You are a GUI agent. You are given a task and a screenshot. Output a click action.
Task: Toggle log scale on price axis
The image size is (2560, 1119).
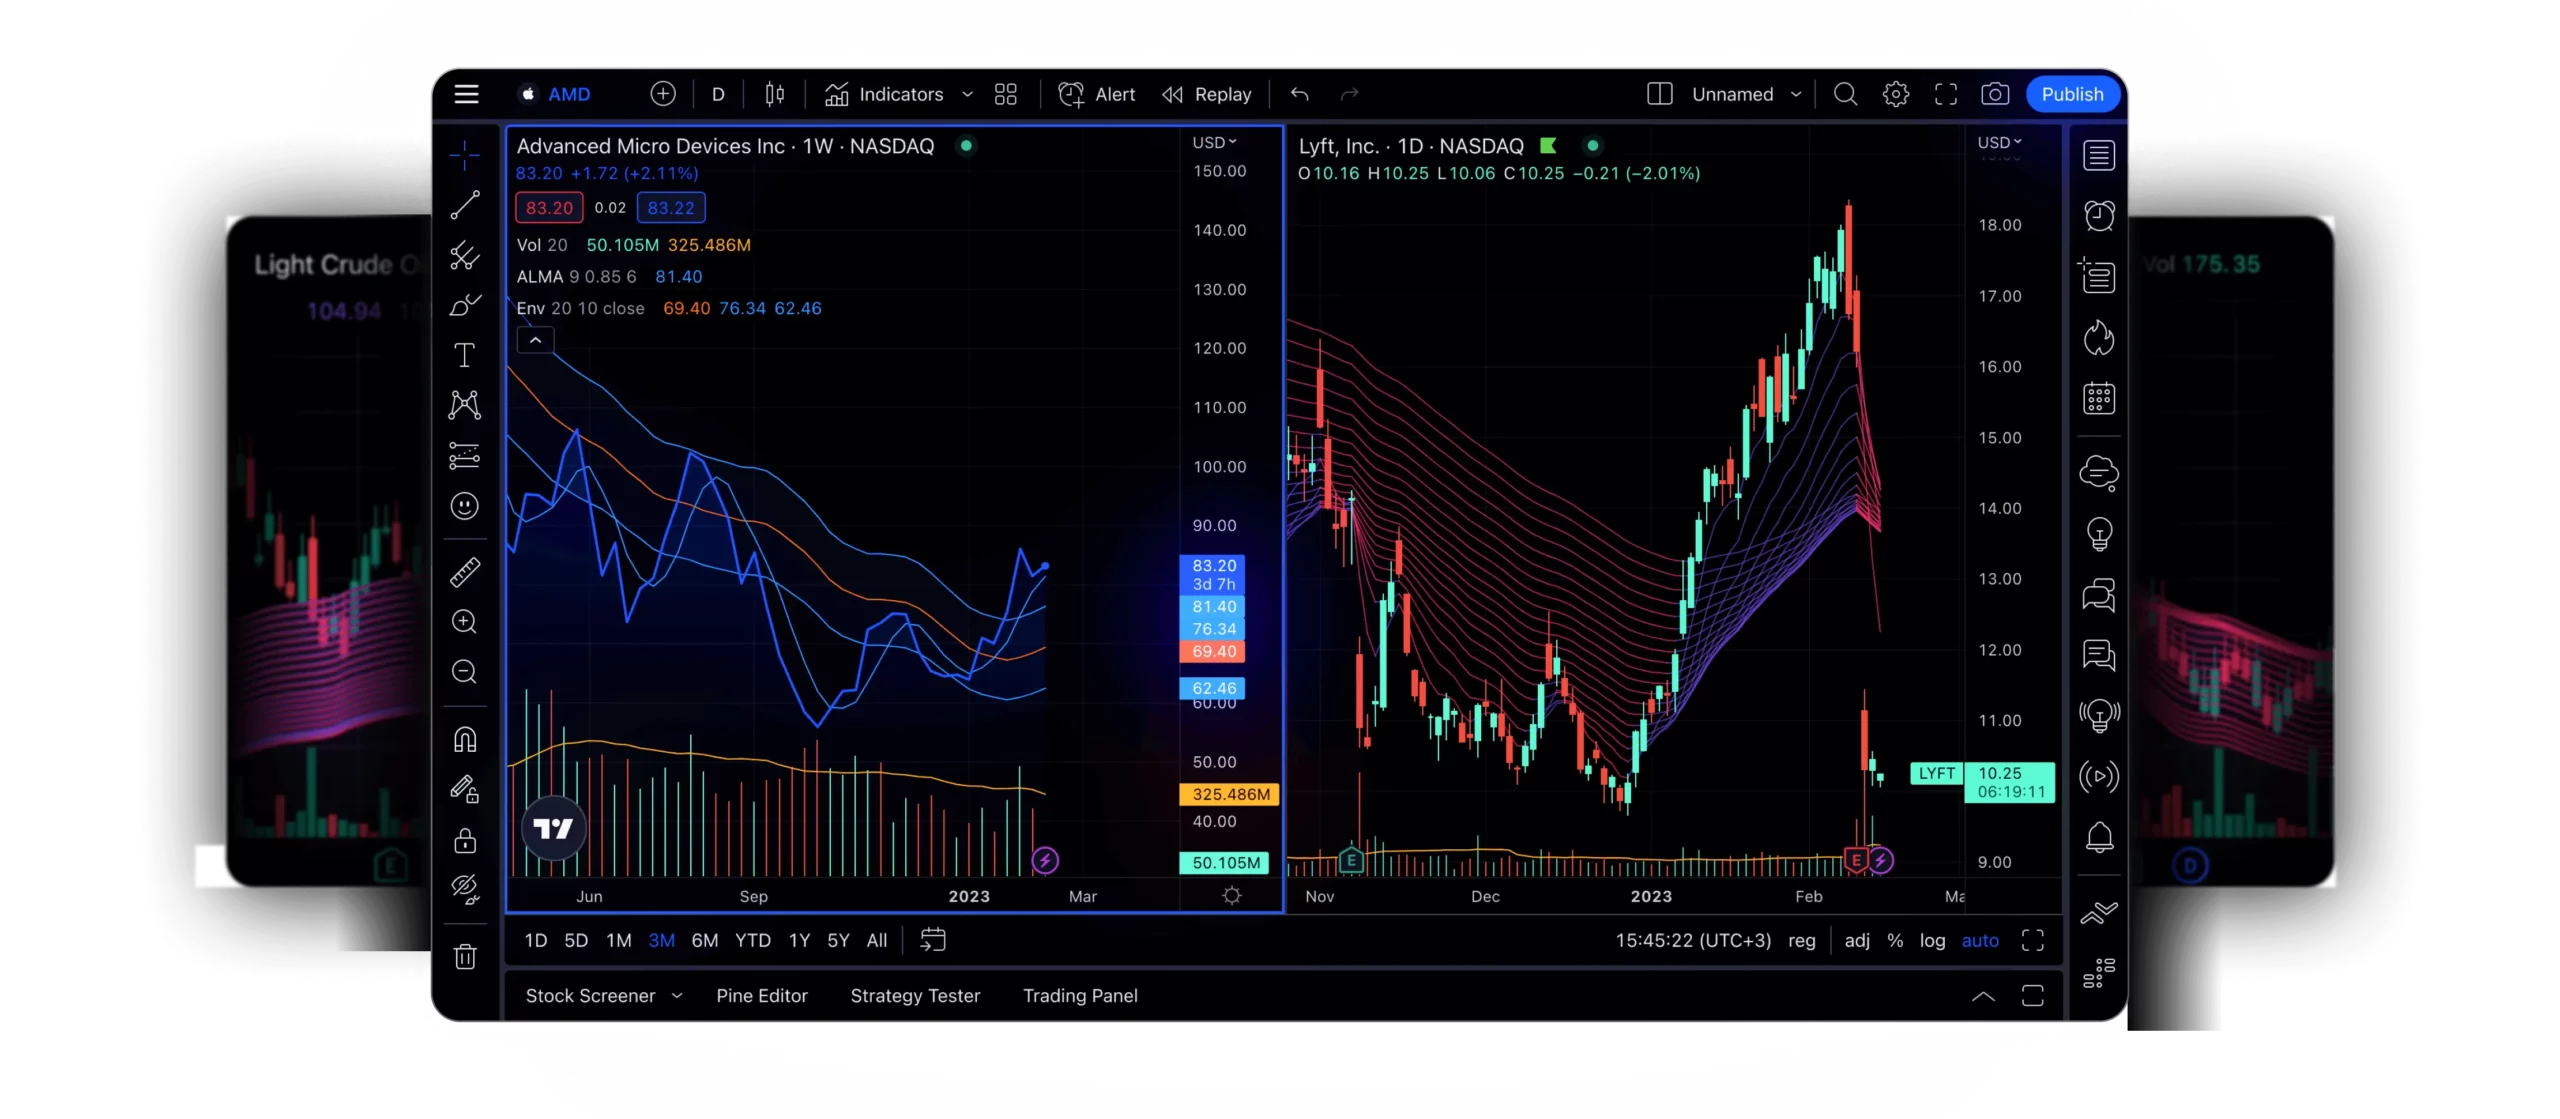pyautogui.click(x=1932, y=940)
